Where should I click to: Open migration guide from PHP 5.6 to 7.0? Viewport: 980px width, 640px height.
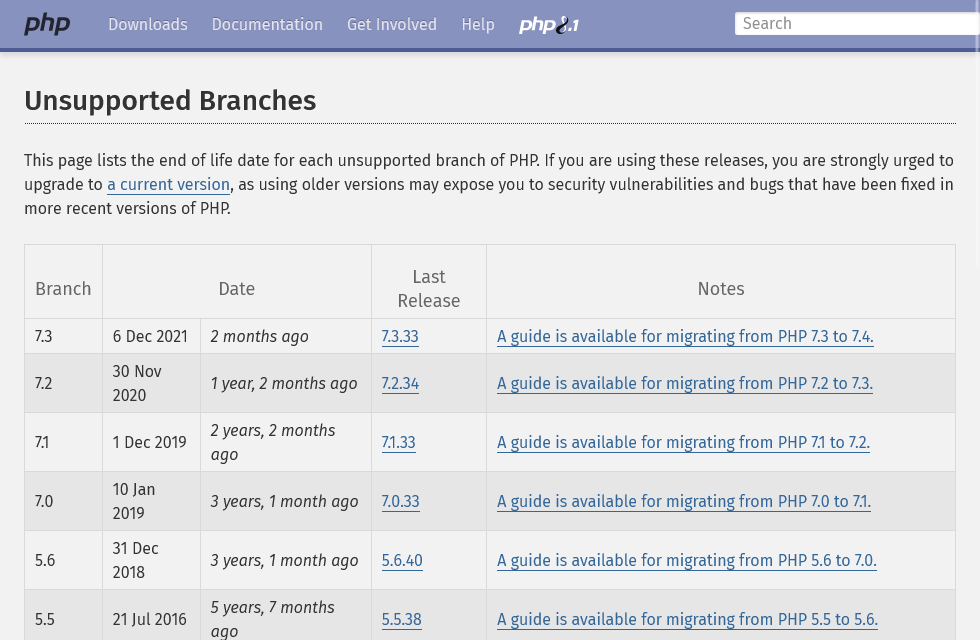[687, 560]
